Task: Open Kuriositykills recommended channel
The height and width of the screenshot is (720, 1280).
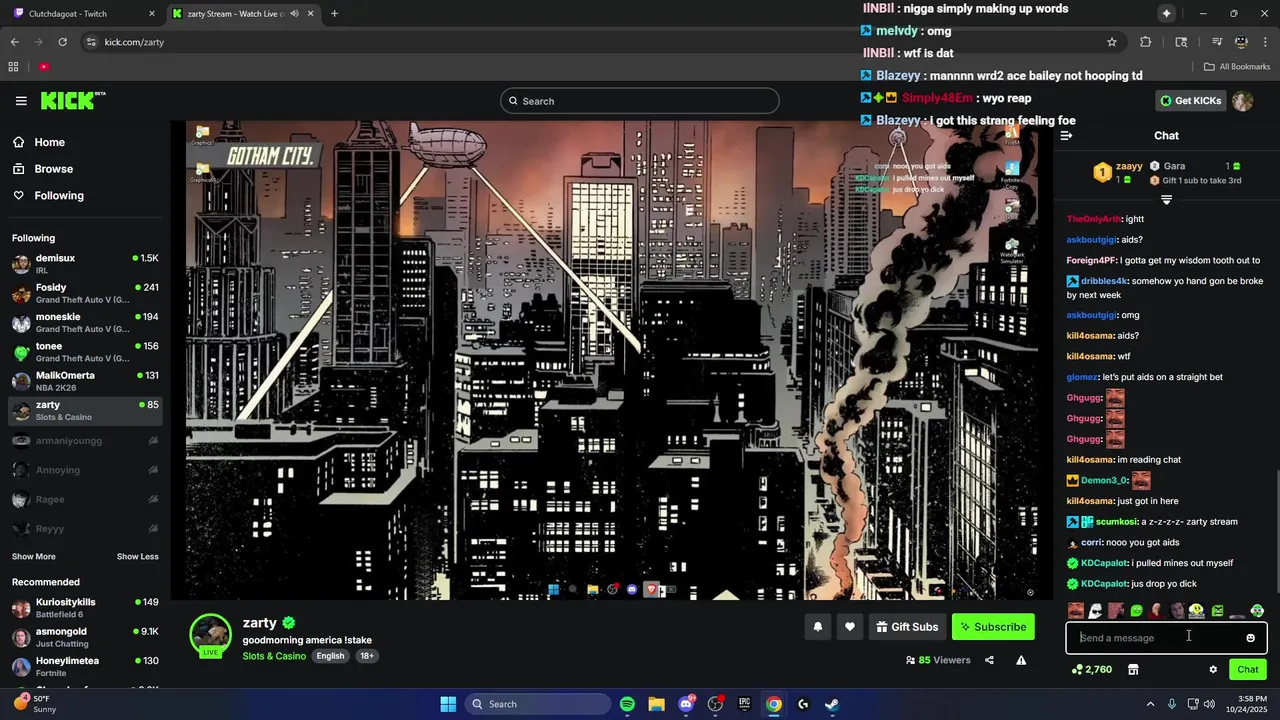Action: tap(85, 608)
